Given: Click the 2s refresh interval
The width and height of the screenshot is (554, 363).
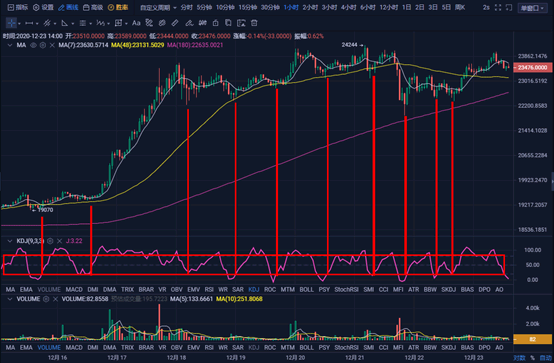Looking at the screenshot, I should [486, 7].
